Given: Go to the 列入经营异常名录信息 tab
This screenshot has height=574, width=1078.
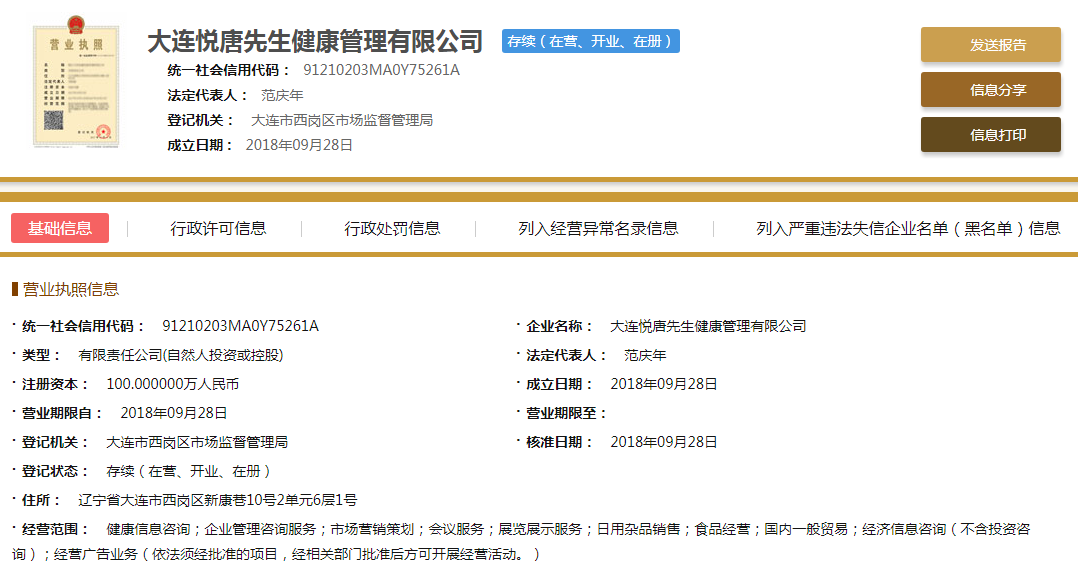Looking at the screenshot, I should (x=598, y=228).
